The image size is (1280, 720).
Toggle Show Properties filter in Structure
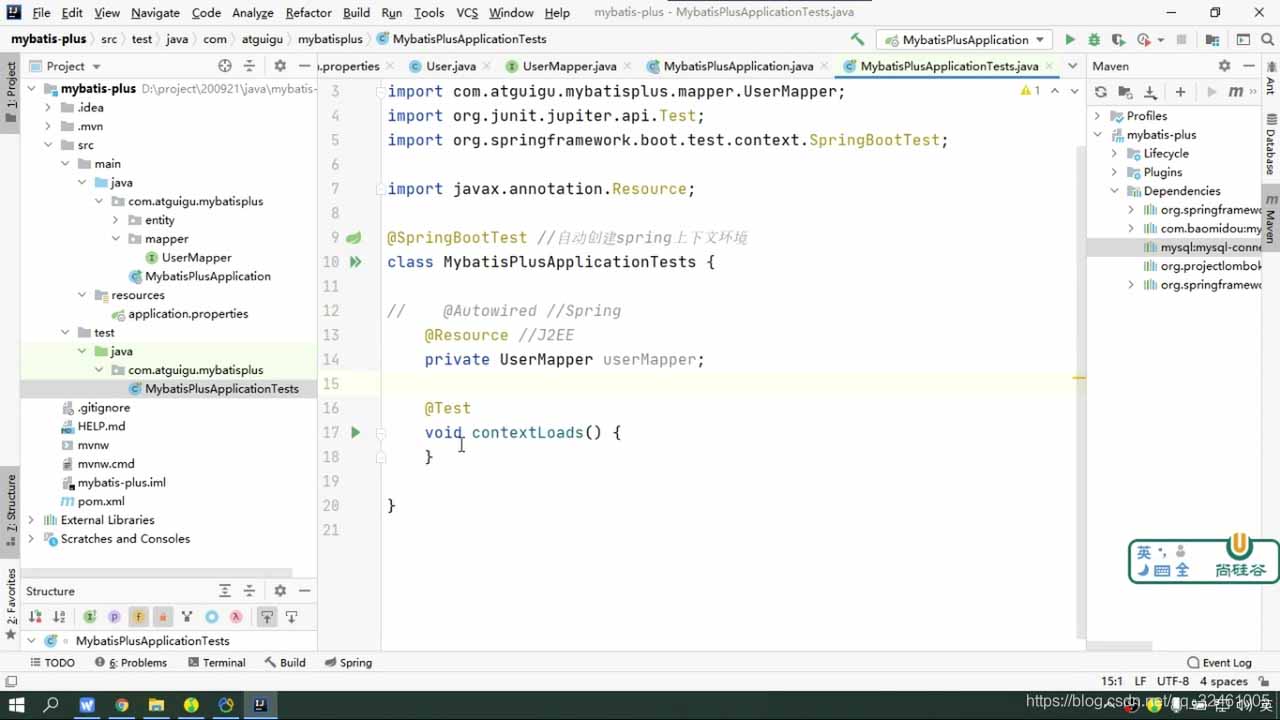(x=114, y=617)
